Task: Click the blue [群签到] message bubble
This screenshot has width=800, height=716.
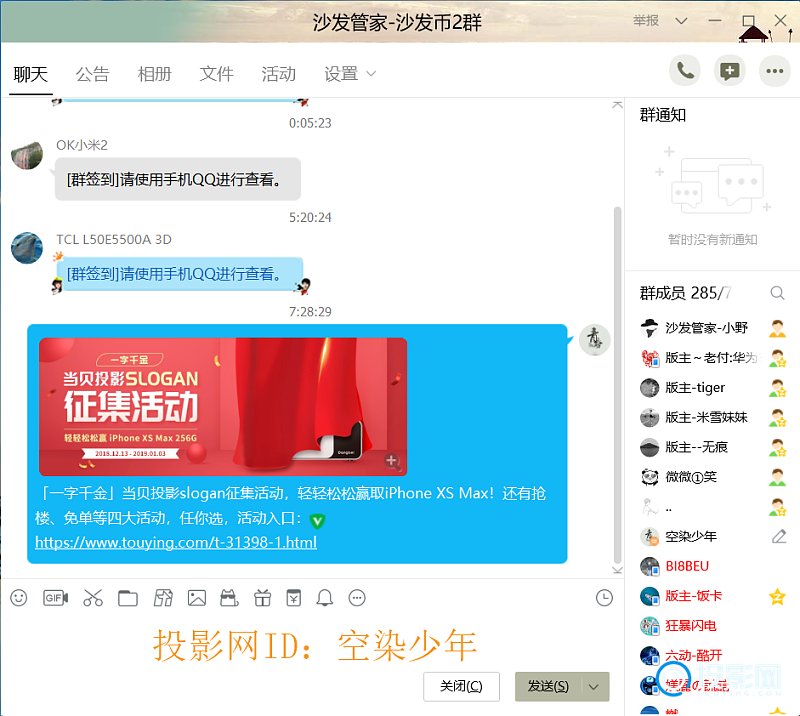Action: click(x=180, y=274)
